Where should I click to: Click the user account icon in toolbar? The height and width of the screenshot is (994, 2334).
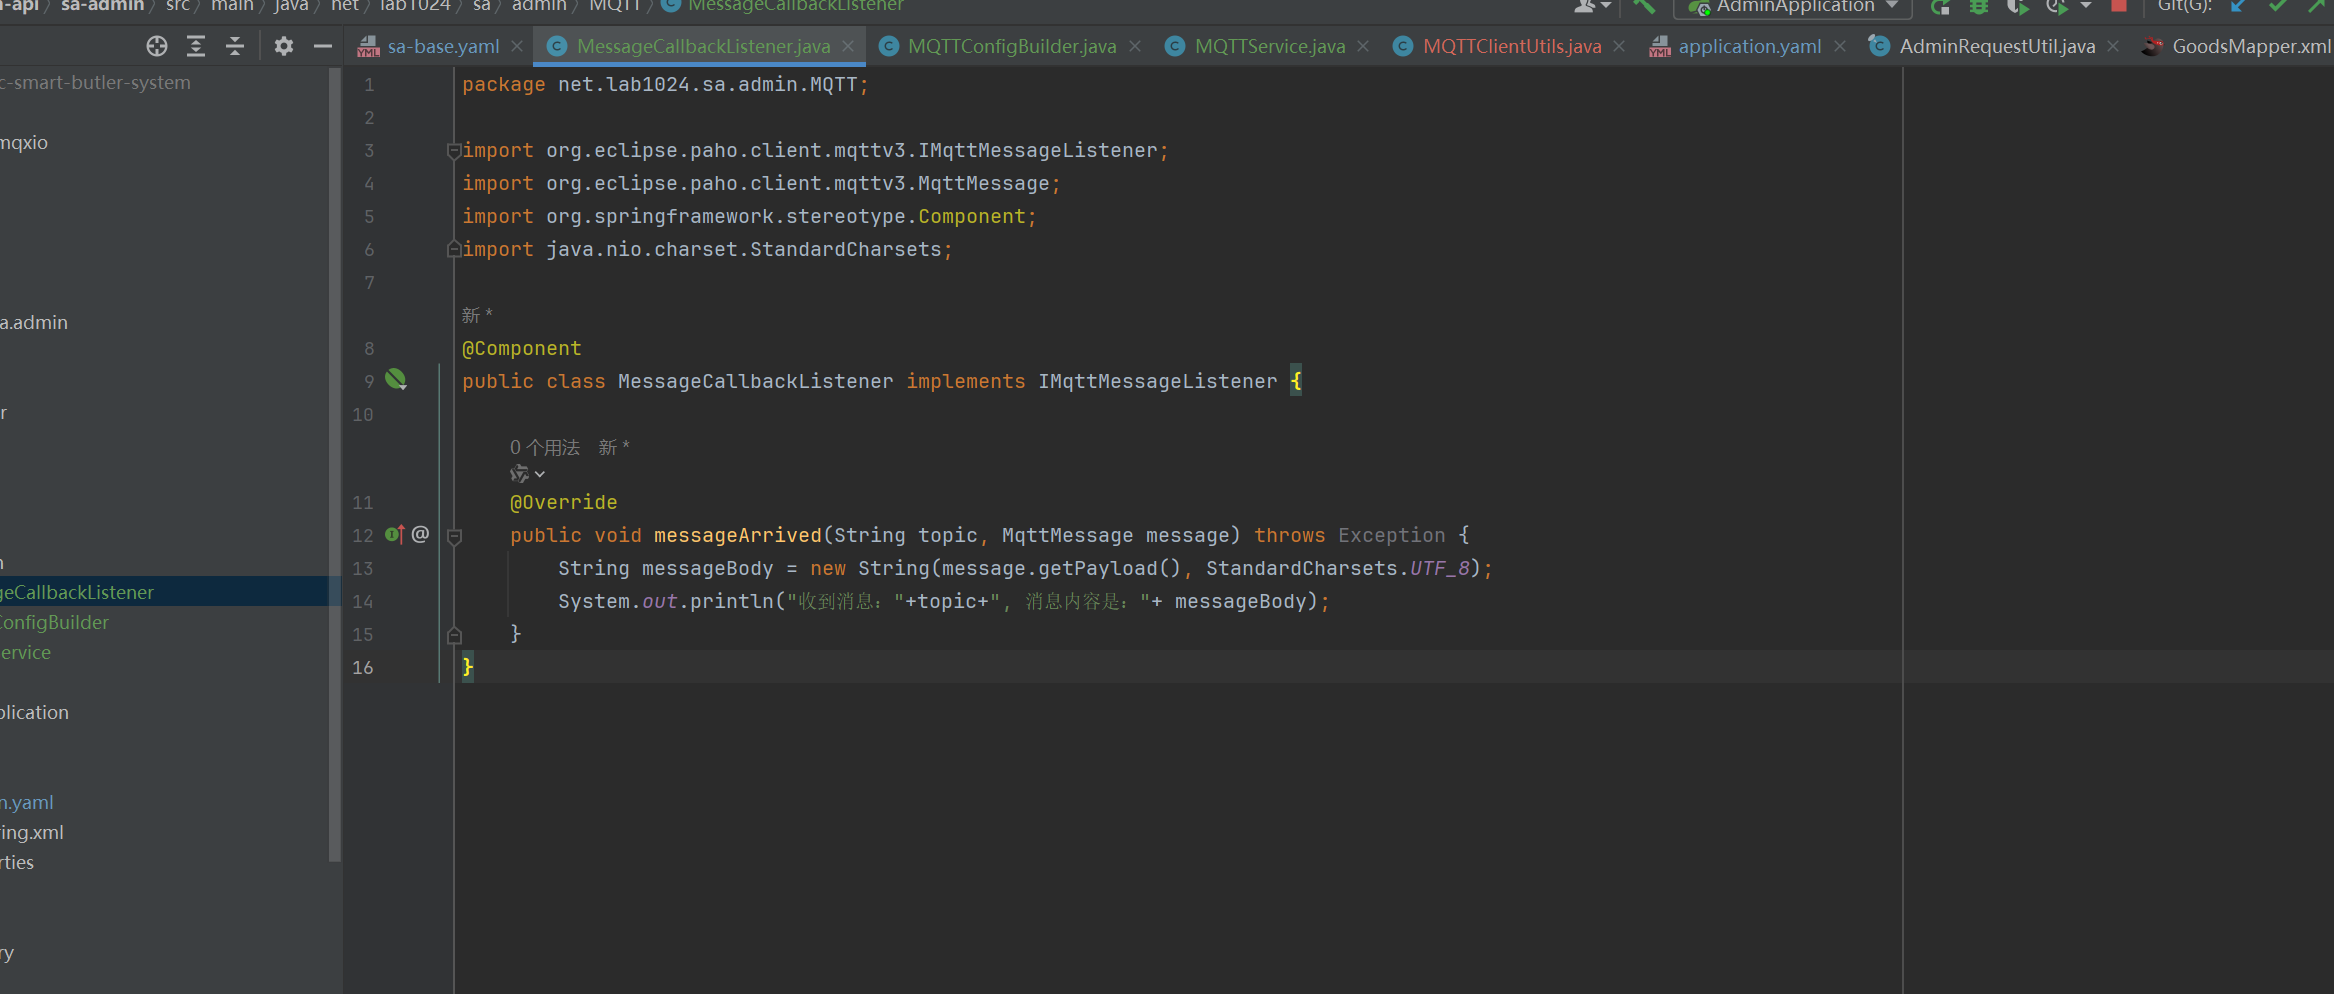(x=1585, y=6)
